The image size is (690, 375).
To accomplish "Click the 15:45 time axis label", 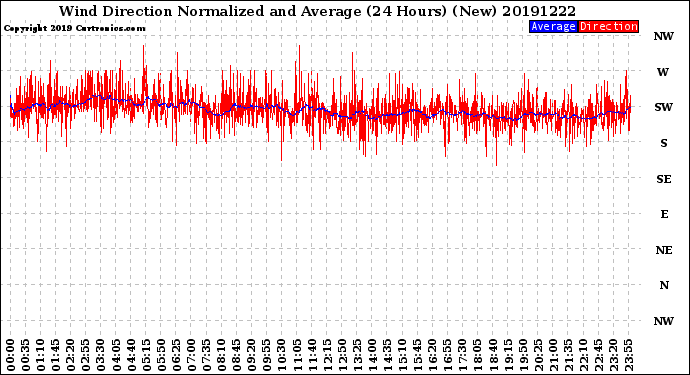I will (x=417, y=355).
